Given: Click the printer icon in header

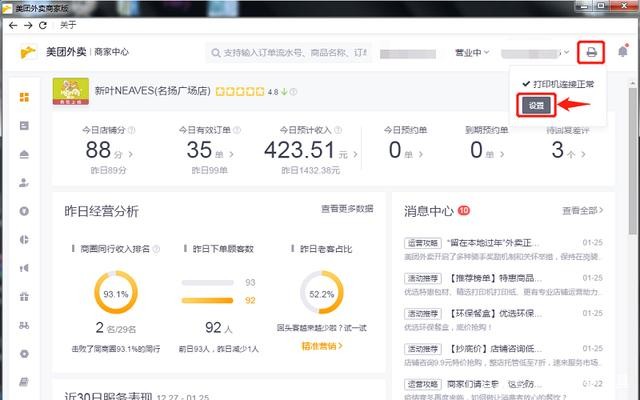Looking at the screenshot, I should click(x=591, y=52).
